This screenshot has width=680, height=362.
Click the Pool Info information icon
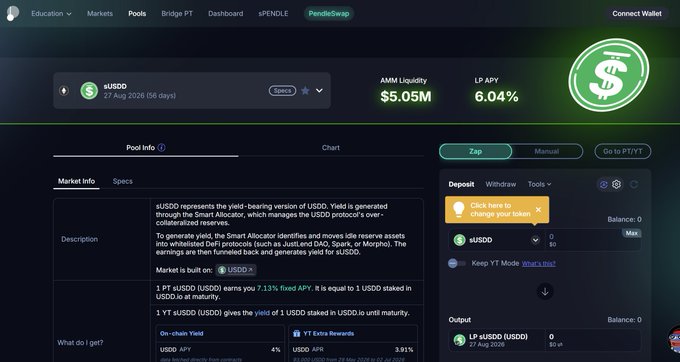point(161,148)
